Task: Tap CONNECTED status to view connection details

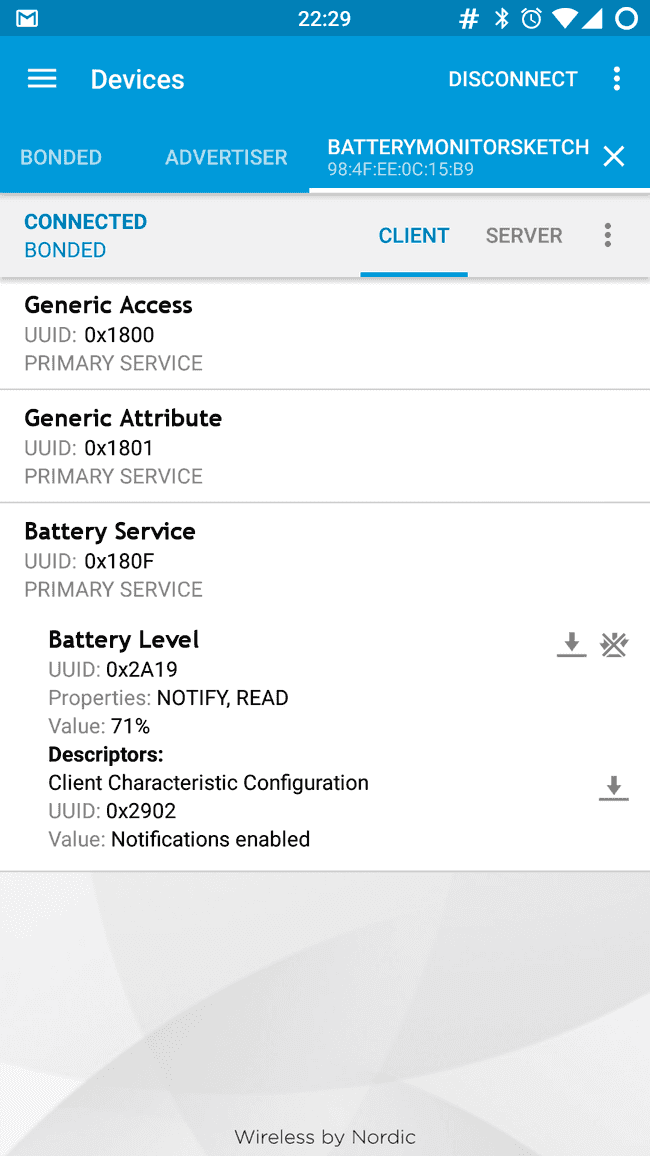Action: (x=85, y=221)
